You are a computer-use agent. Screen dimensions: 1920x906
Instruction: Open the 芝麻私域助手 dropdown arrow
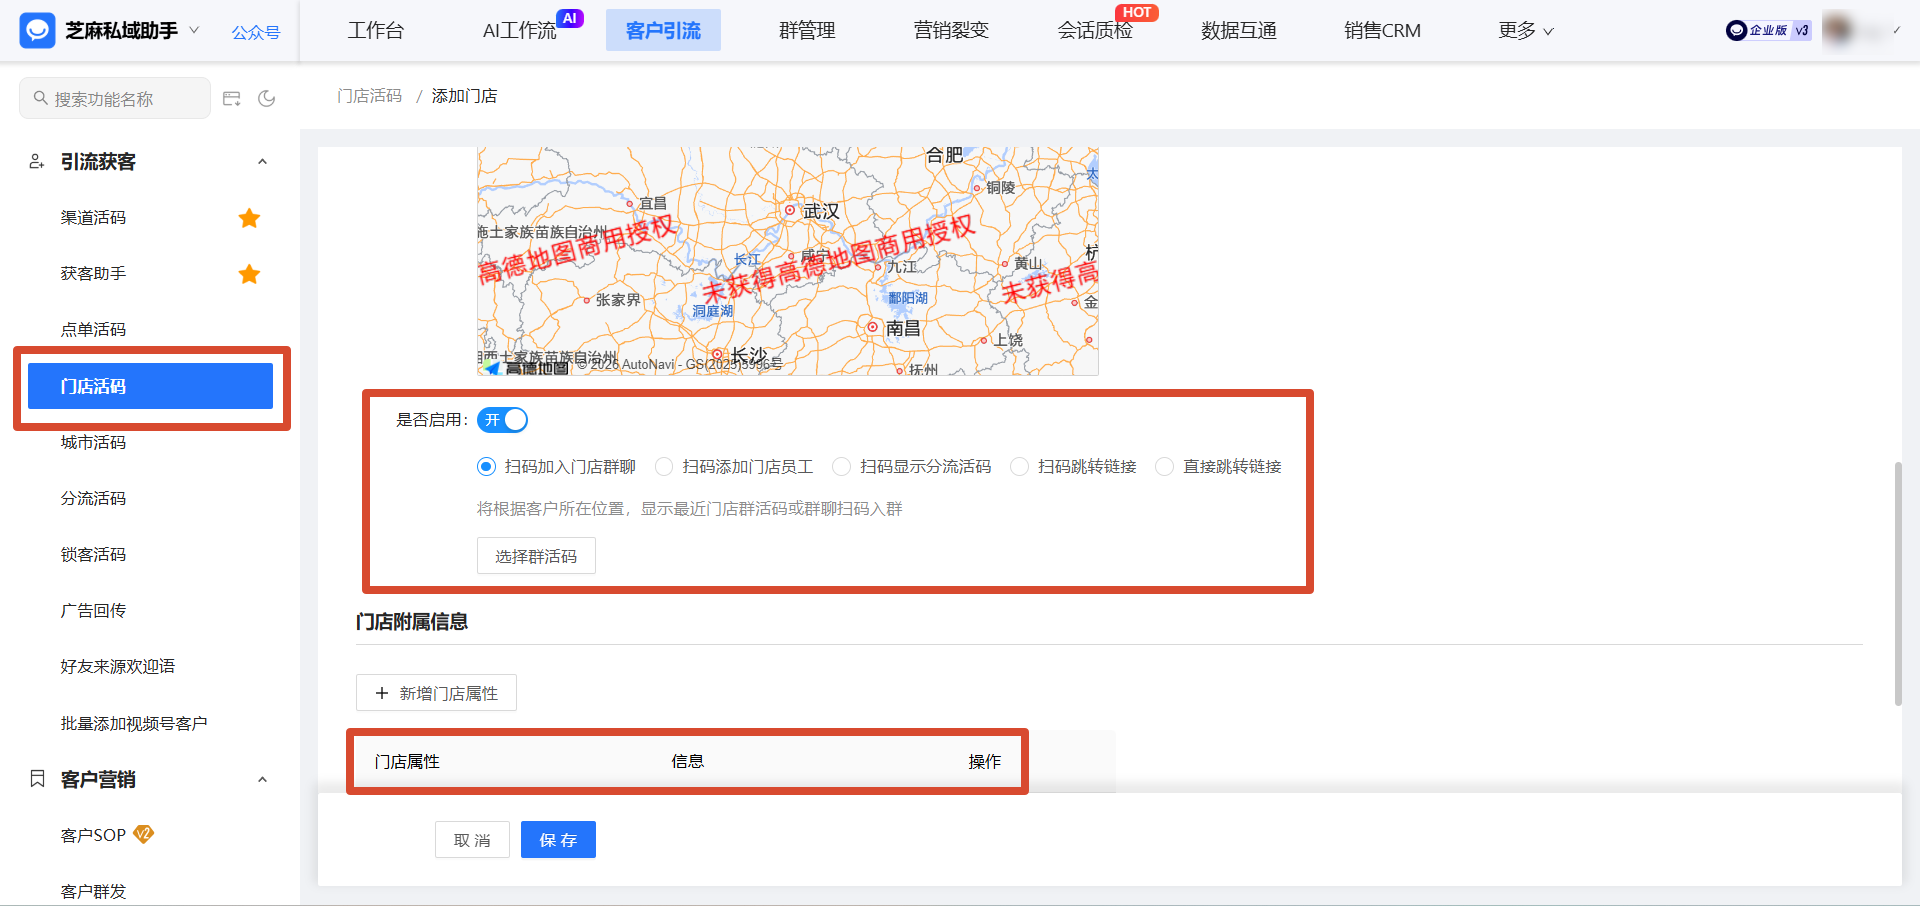tap(194, 30)
